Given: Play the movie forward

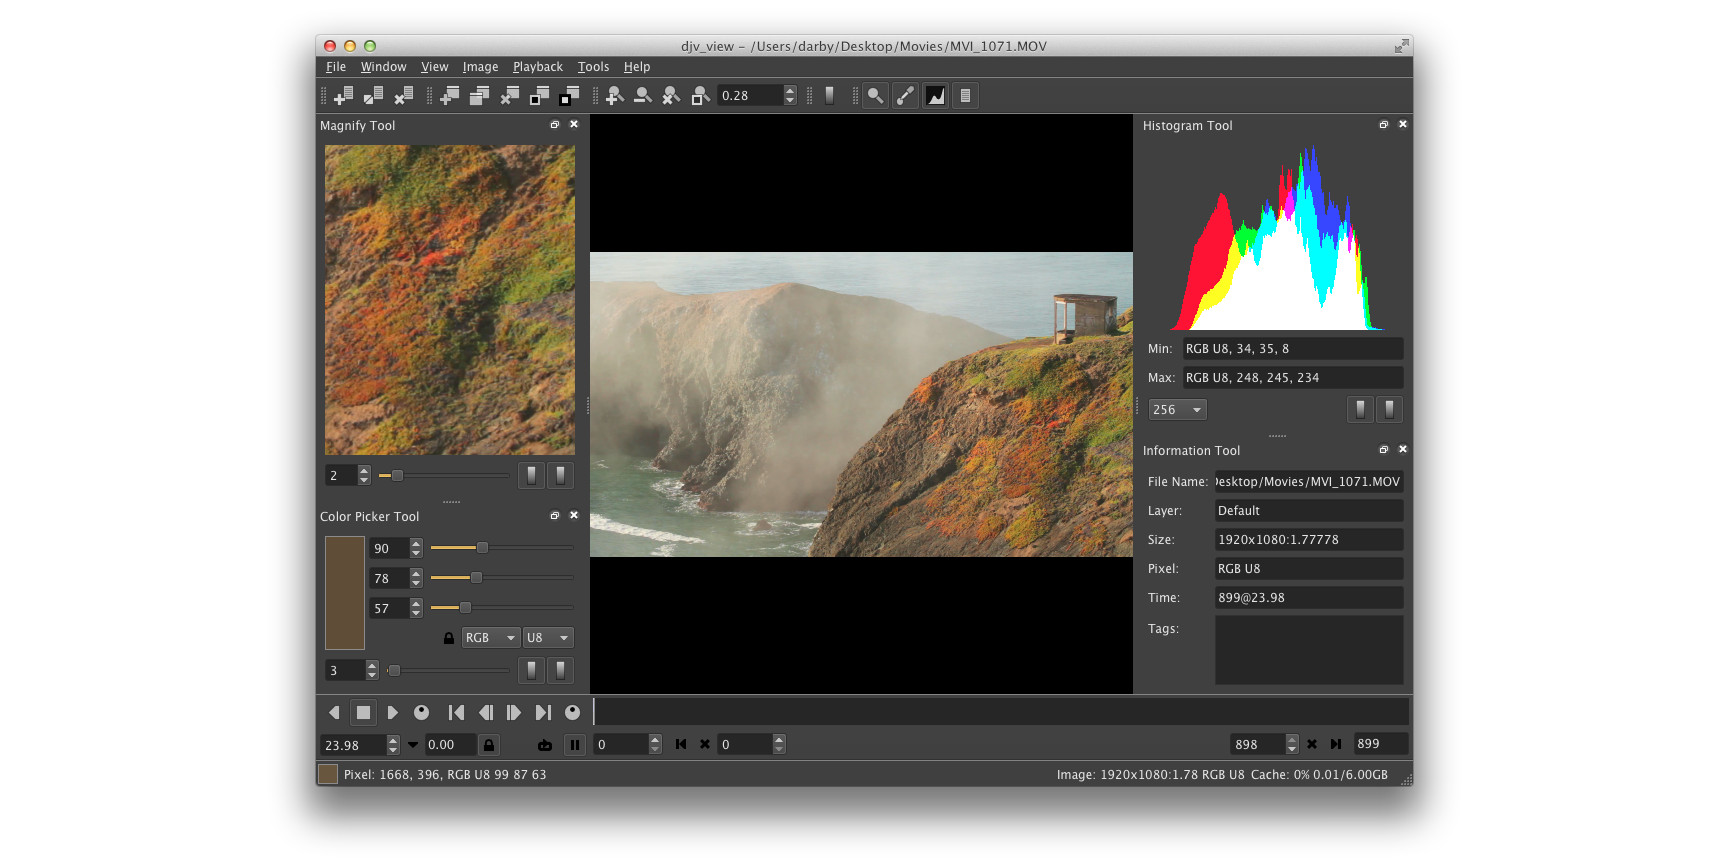Looking at the screenshot, I should click(392, 713).
